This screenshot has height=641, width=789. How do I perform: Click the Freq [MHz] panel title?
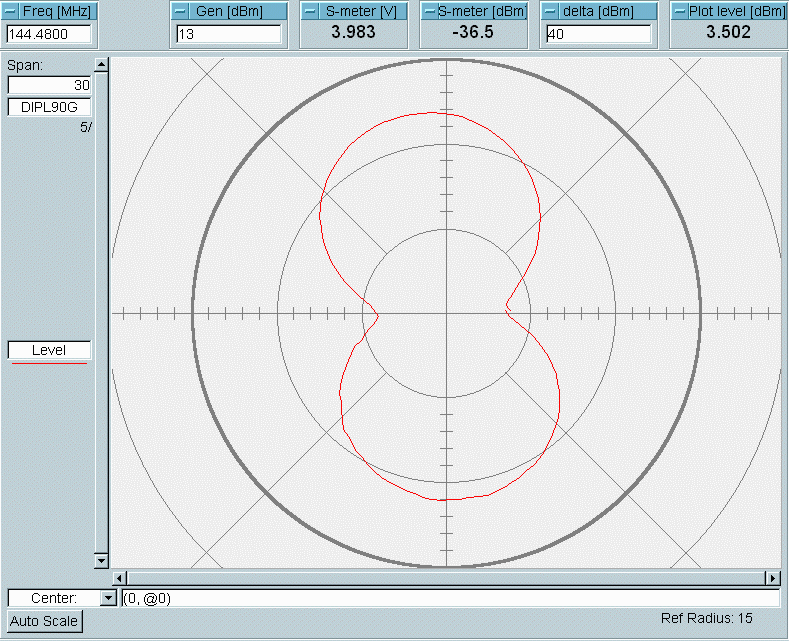[57, 11]
